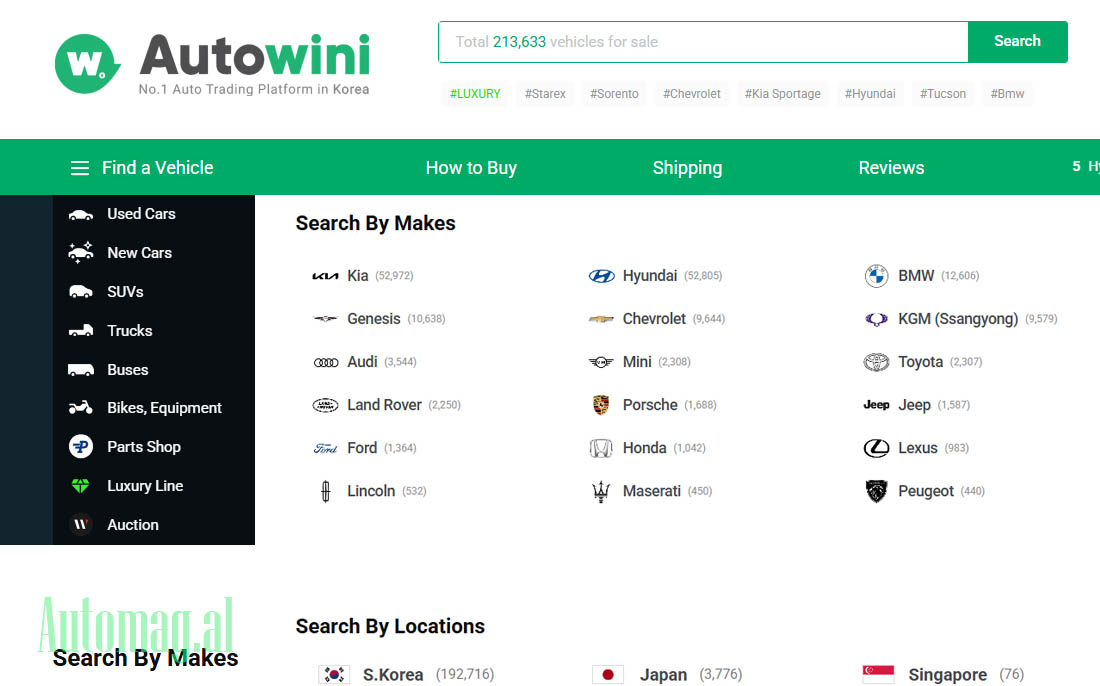Click the Hyundai logo icon

click(x=601, y=276)
